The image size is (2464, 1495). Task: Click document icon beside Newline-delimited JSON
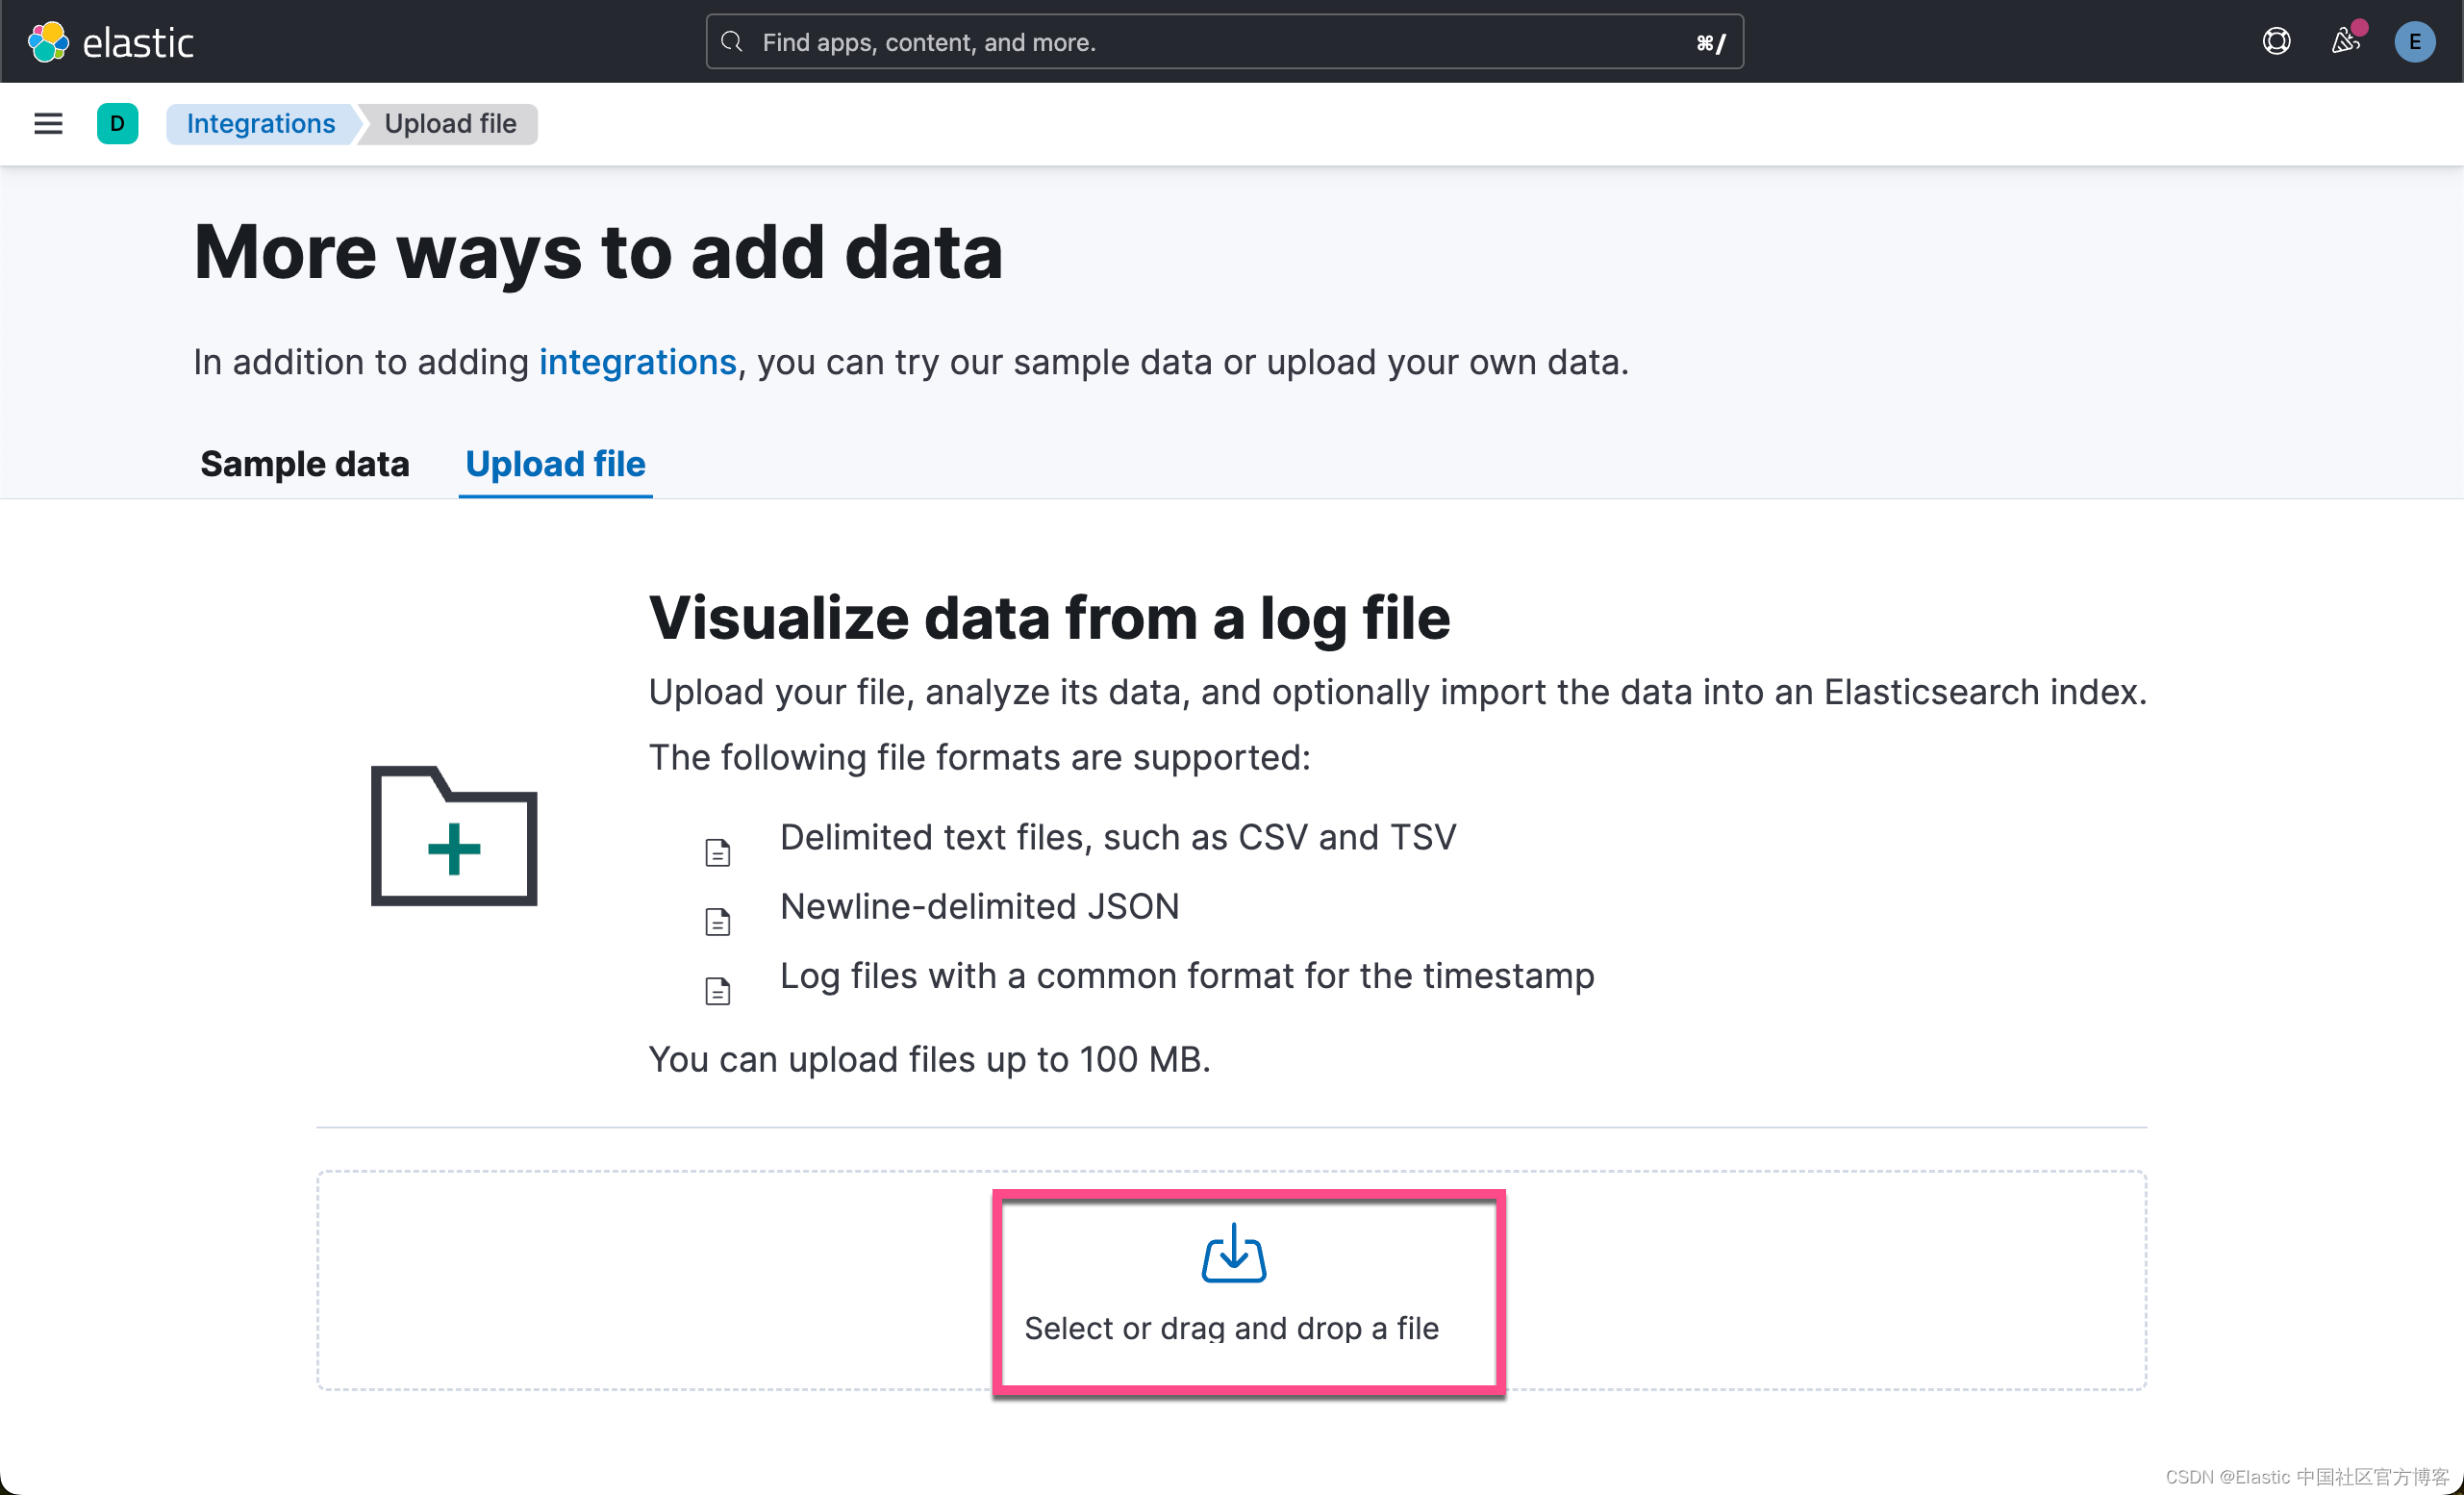pyautogui.click(x=718, y=920)
